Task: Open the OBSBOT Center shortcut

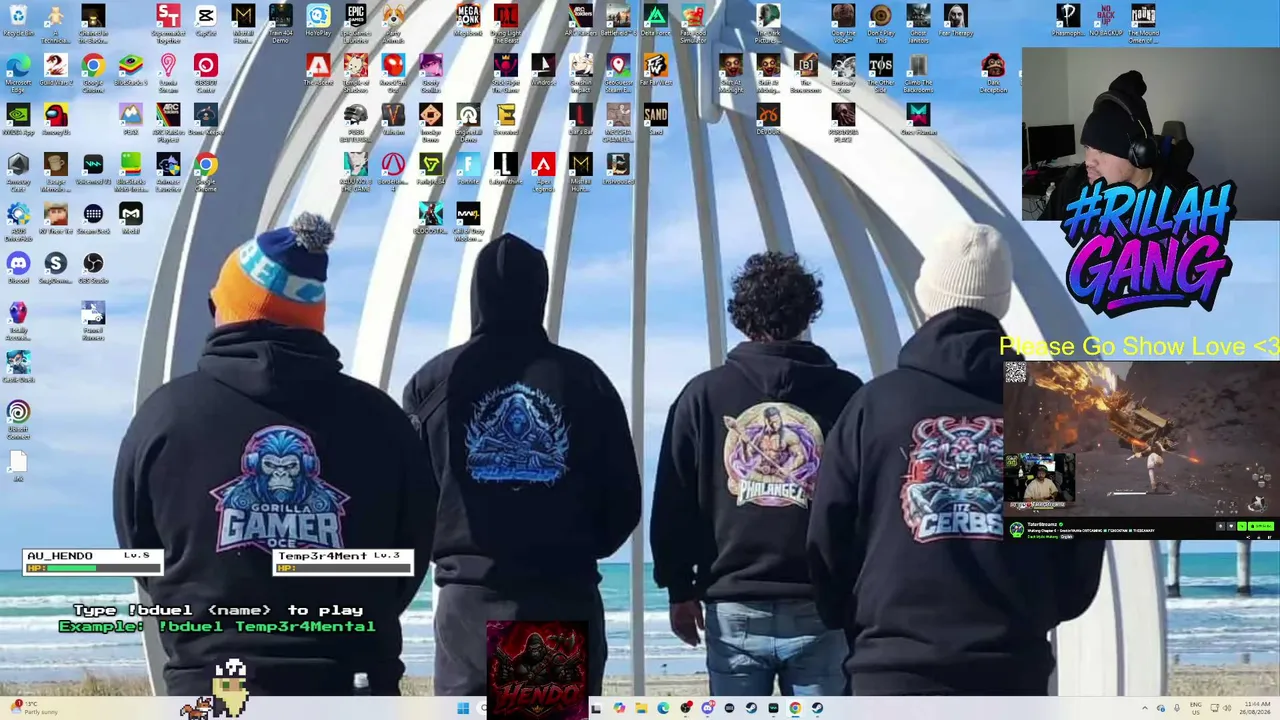Action: pos(206,74)
